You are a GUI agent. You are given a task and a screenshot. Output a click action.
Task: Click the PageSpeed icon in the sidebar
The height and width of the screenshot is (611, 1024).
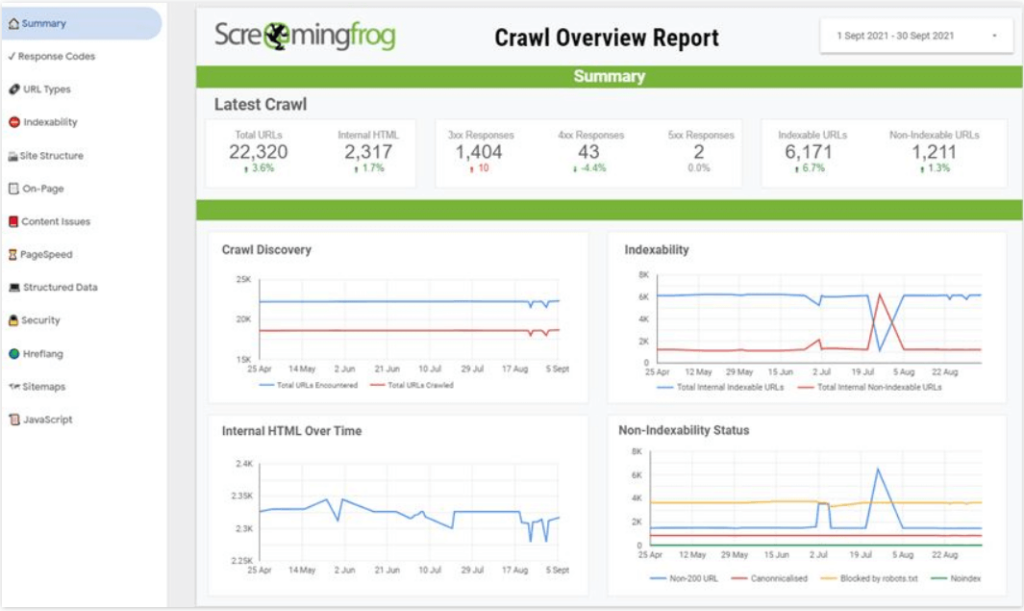pos(12,254)
